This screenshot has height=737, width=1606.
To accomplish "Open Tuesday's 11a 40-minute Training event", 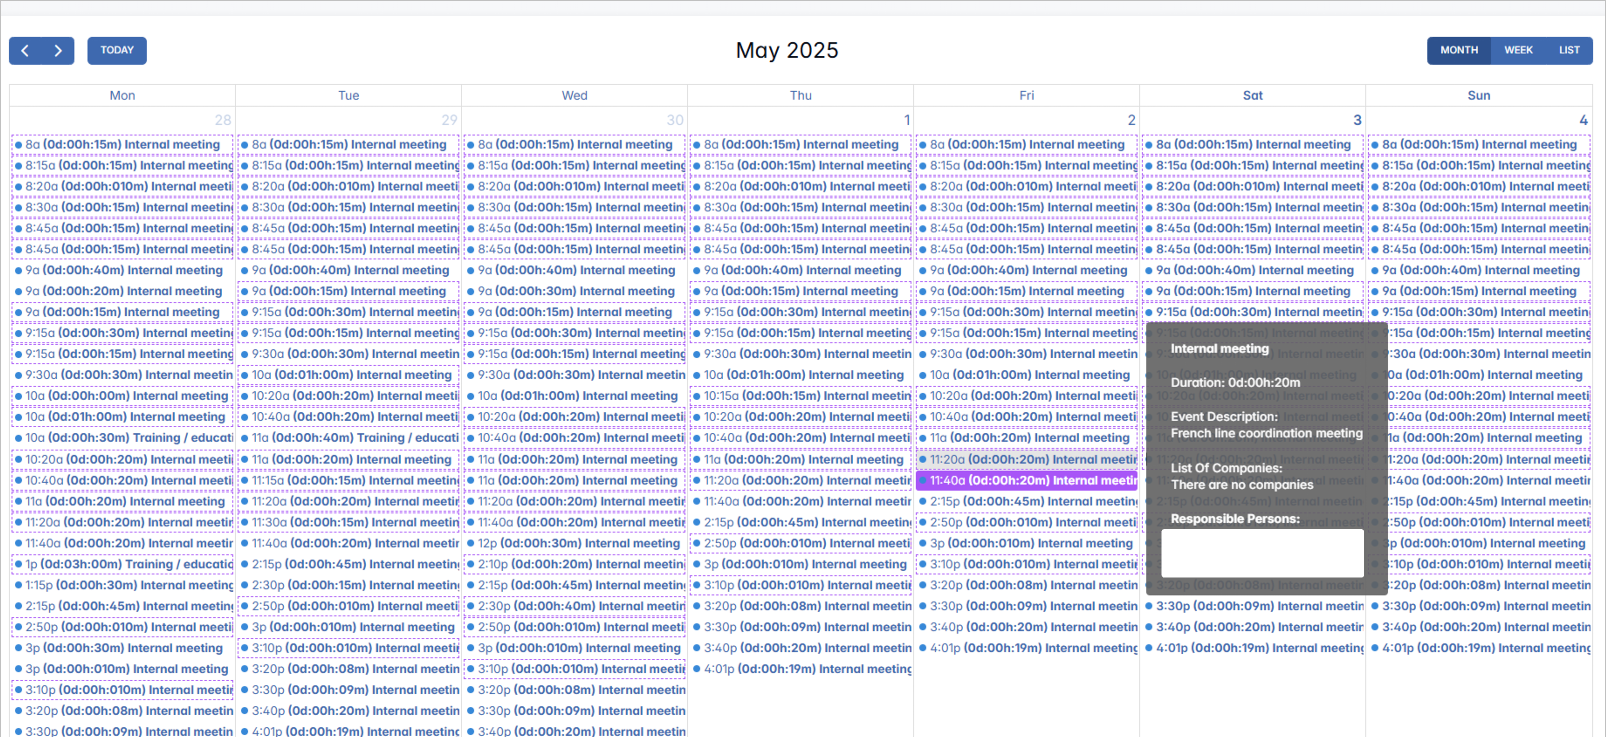I will coord(349,438).
